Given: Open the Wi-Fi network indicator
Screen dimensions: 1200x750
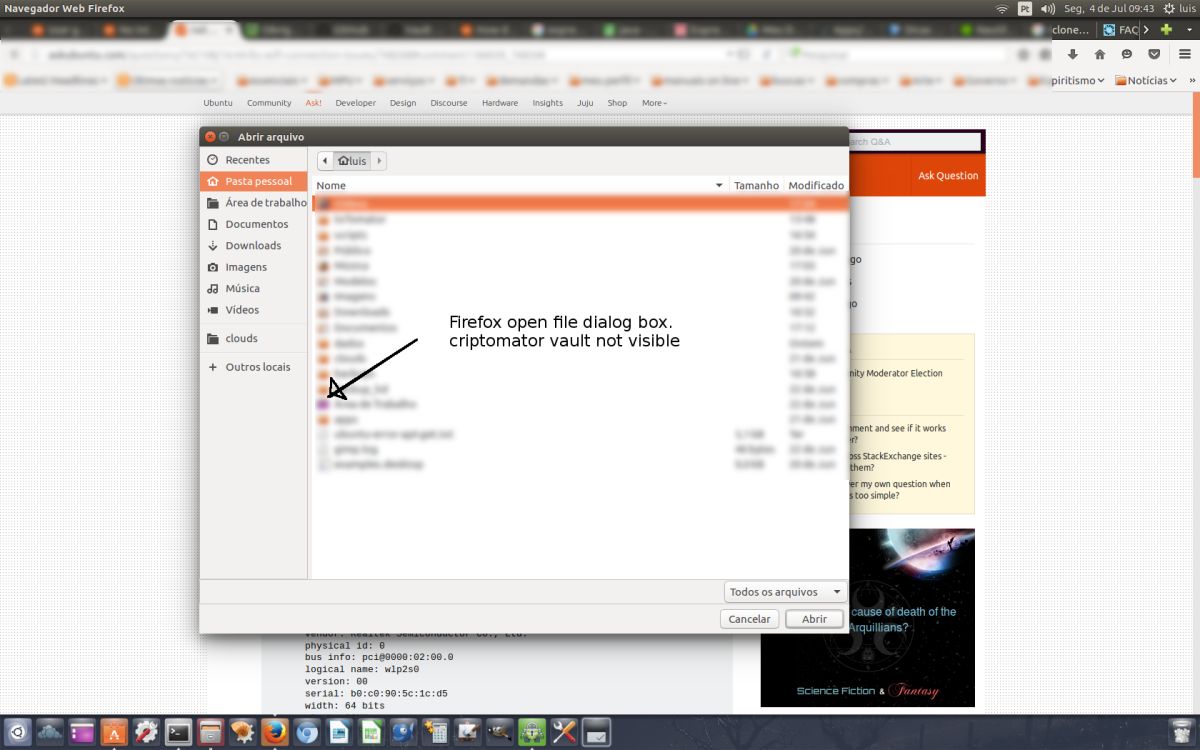Looking at the screenshot, I should pyautogui.click(x=1002, y=8).
